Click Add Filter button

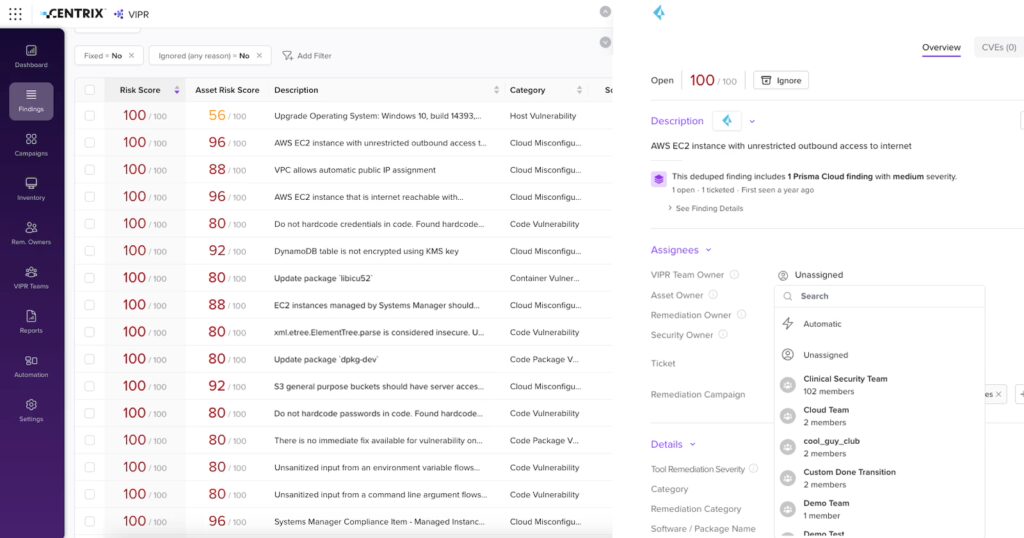click(306, 56)
